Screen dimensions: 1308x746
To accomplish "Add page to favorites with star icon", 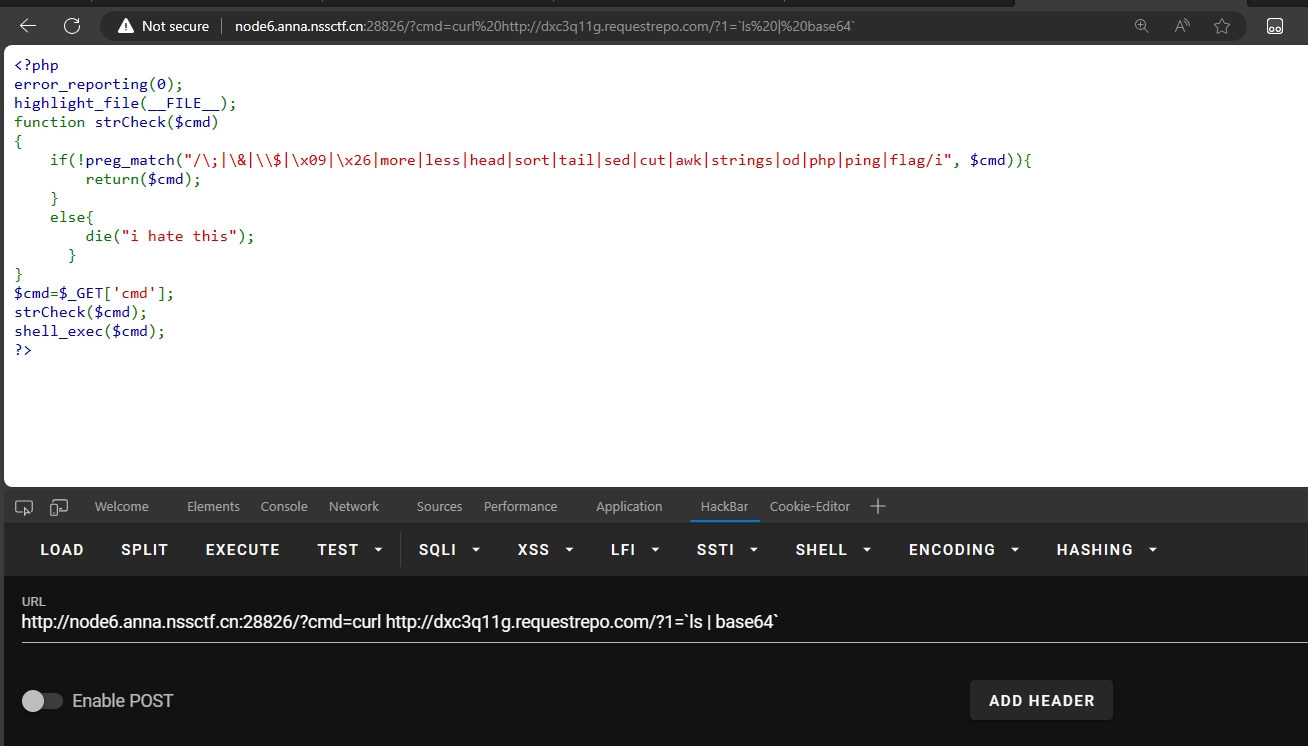I will click(1222, 26).
